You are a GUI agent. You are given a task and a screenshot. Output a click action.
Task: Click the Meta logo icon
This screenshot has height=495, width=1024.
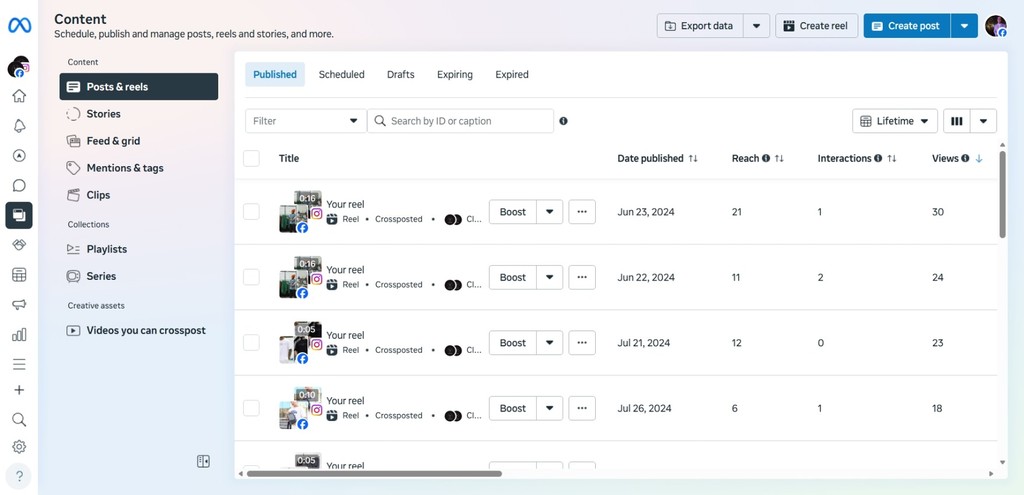[19, 25]
